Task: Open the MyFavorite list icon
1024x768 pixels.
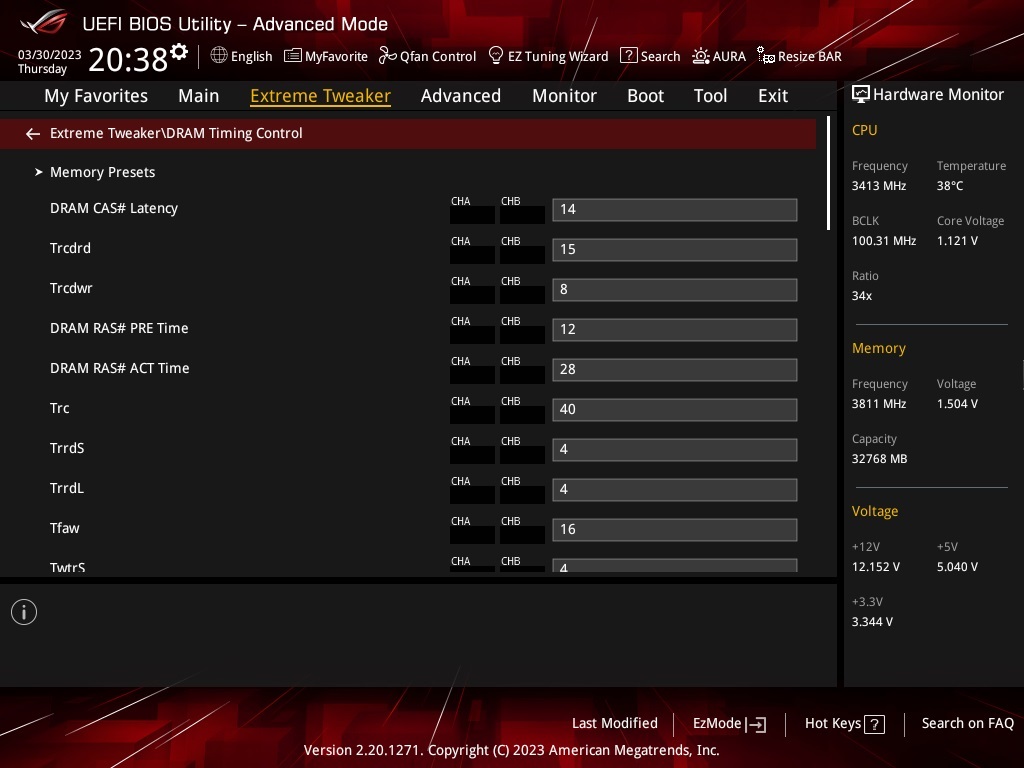Action: 293,56
